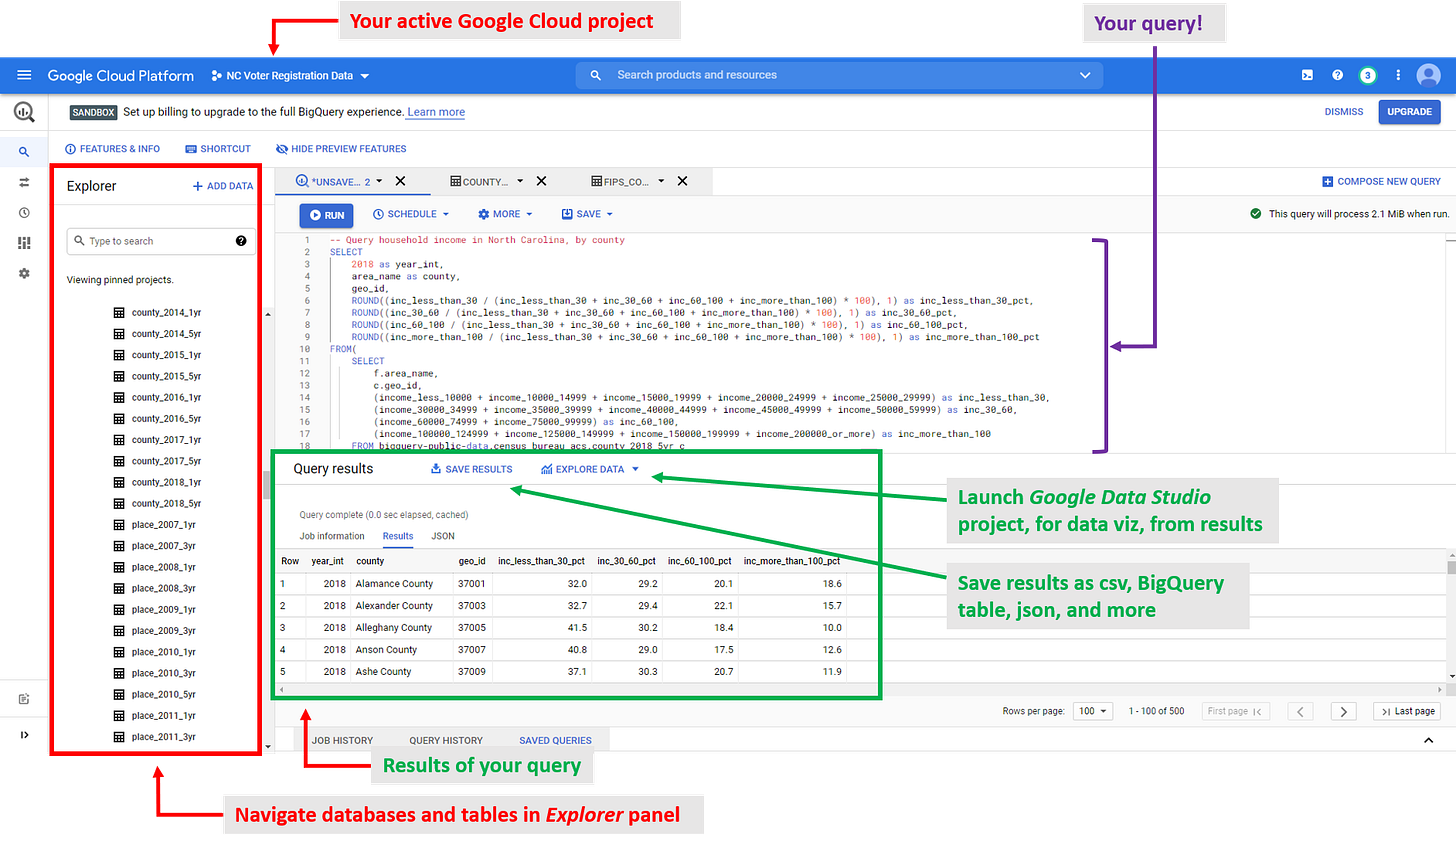Expand the left sidebar with arrow icon
The image size is (1456, 842).
[x=24, y=735]
